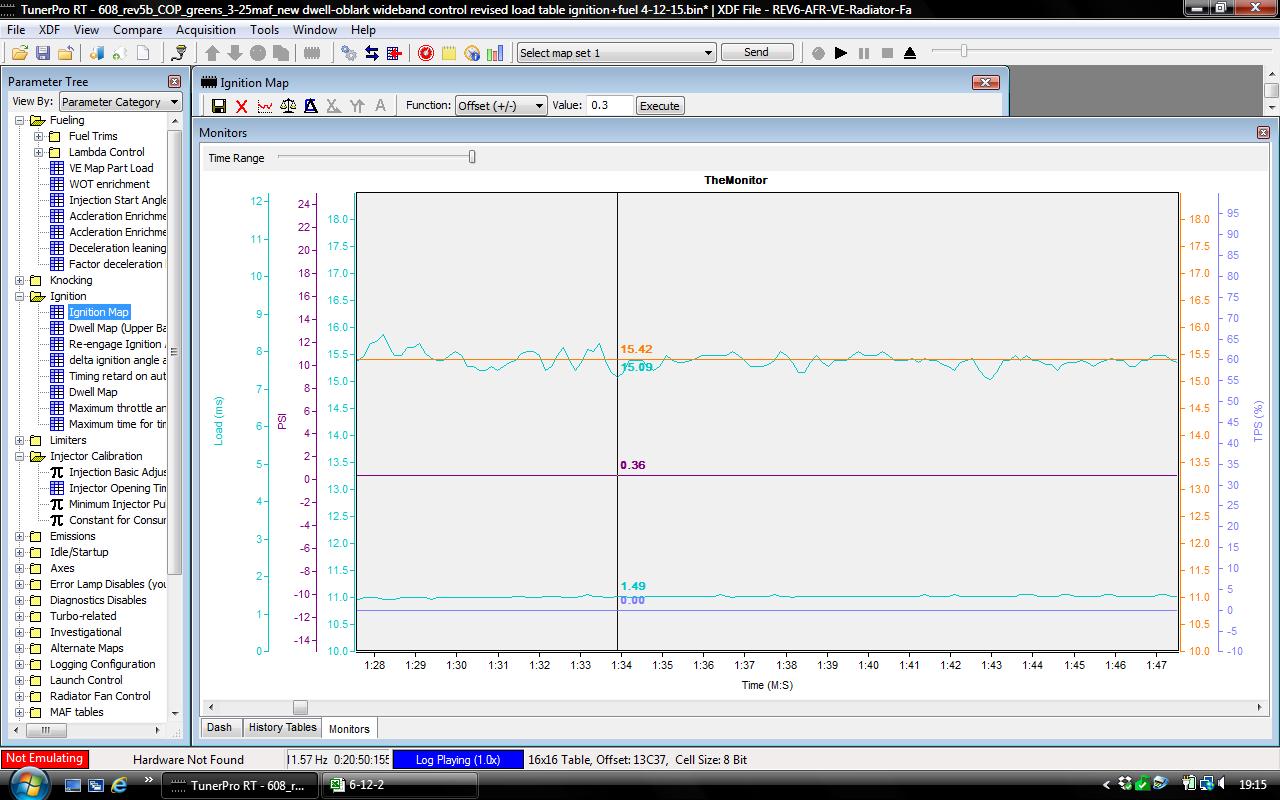The height and width of the screenshot is (800, 1280).
Task: Click the Send button
Action: point(757,53)
